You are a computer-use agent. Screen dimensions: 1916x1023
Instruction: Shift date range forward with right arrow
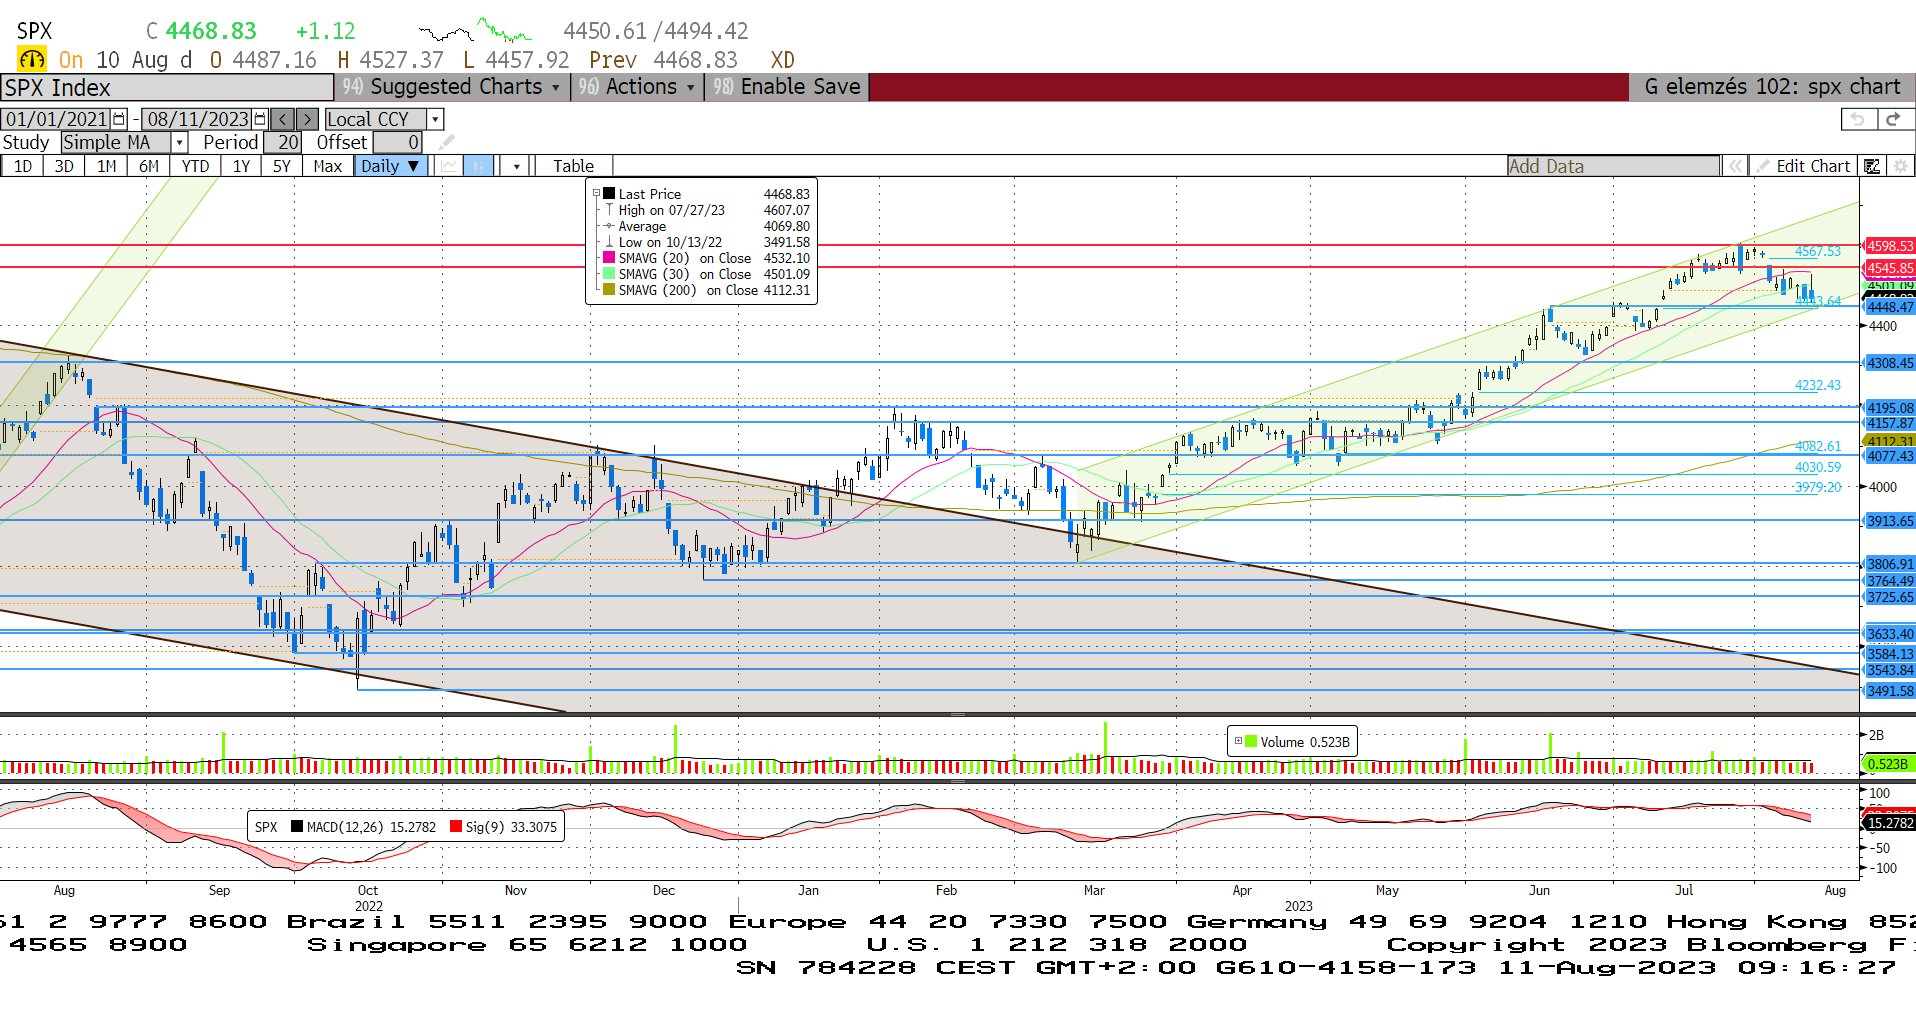(307, 119)
